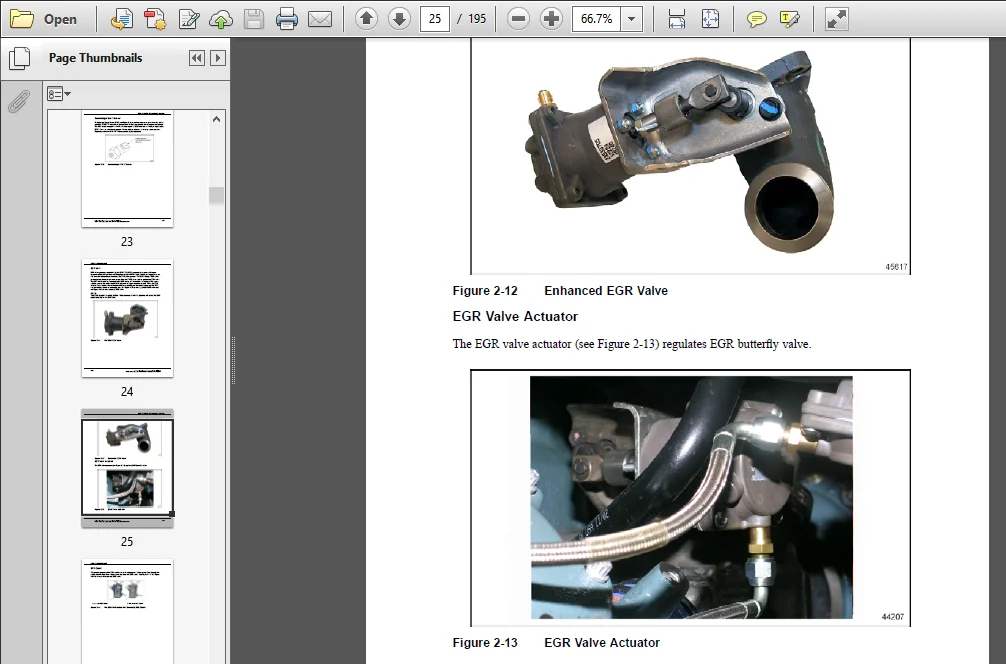The width and height of the screenshot is (1006, 664).
Task: Zoom in with plus button
Action: (551, 19)
